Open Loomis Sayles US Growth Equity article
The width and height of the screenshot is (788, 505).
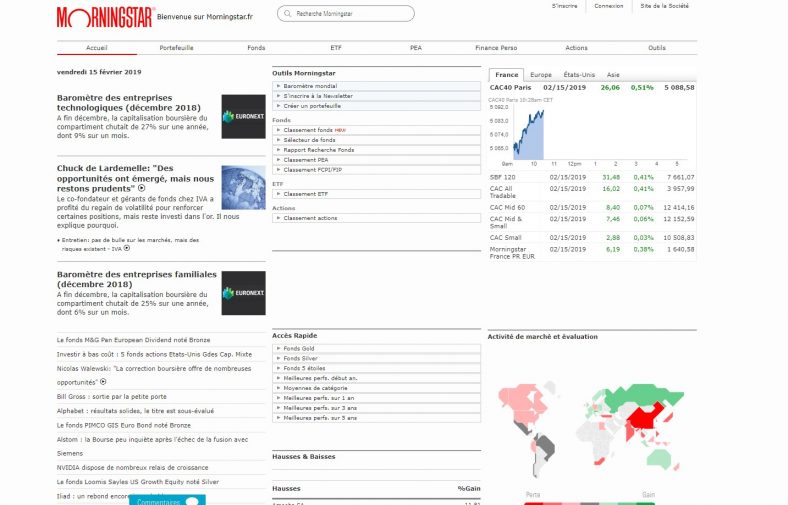click(138, 482)
